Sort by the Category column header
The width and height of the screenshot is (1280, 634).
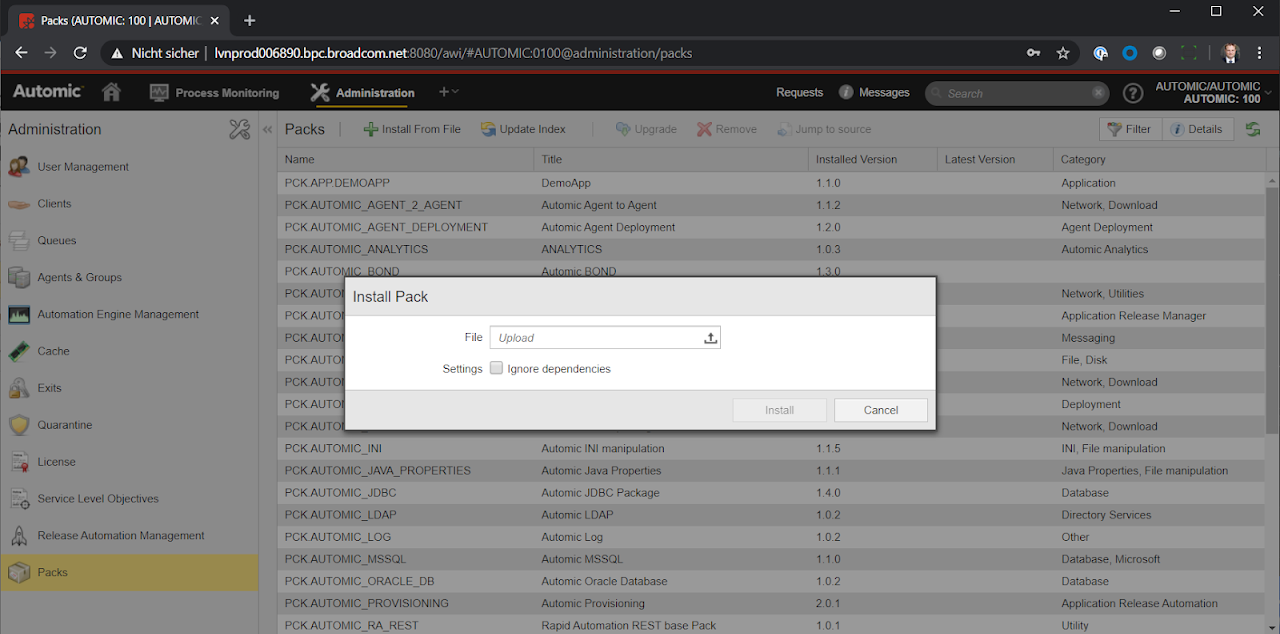click(x=1160, y=159)
